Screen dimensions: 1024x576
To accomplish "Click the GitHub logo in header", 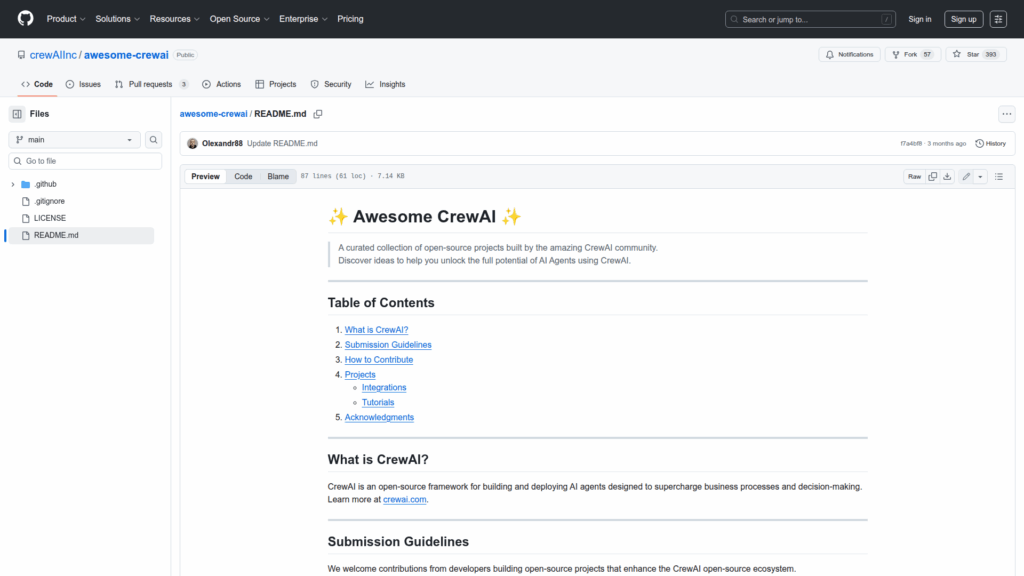I will click(25, 19).
